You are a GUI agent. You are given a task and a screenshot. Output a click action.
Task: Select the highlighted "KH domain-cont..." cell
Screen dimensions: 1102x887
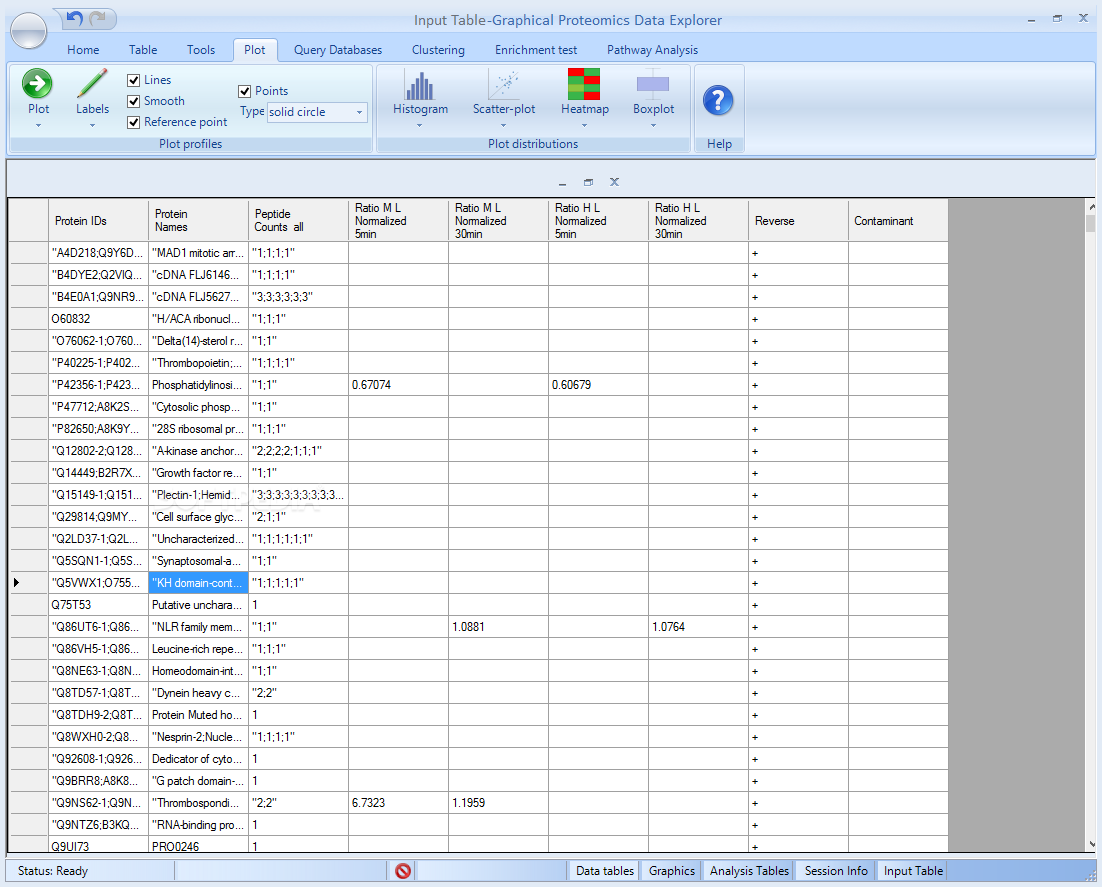tap(198, 583)
